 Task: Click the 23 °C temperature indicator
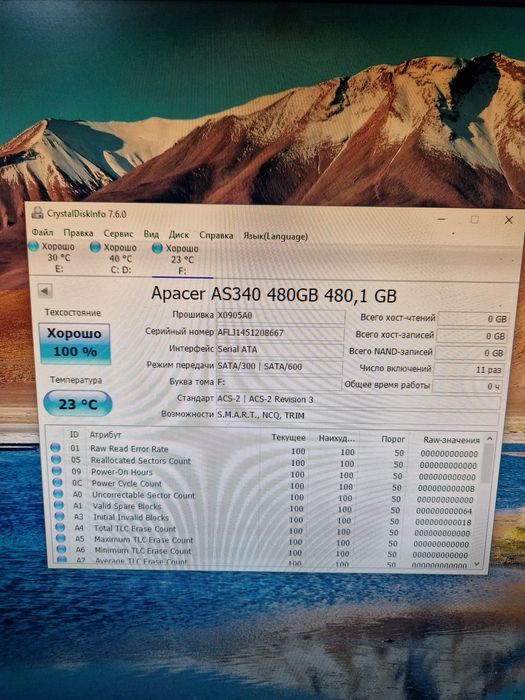(x=78, y=404)
